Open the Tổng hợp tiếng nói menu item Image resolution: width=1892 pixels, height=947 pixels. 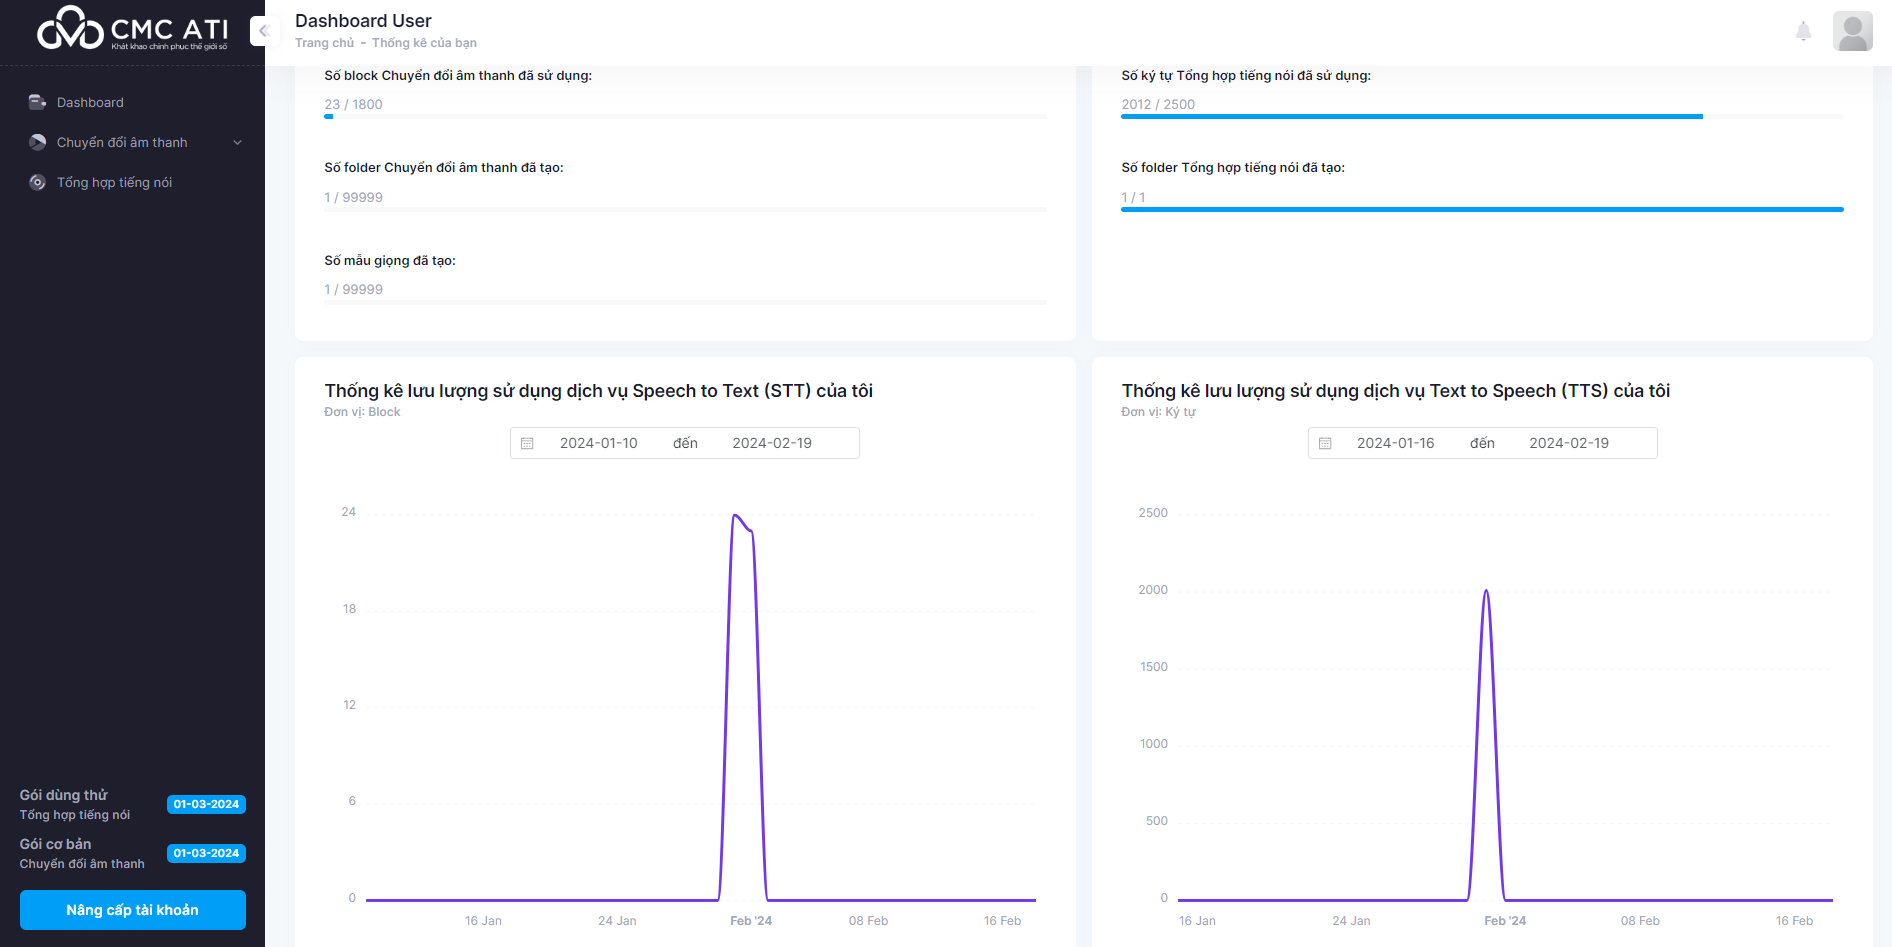pos(114,182)
